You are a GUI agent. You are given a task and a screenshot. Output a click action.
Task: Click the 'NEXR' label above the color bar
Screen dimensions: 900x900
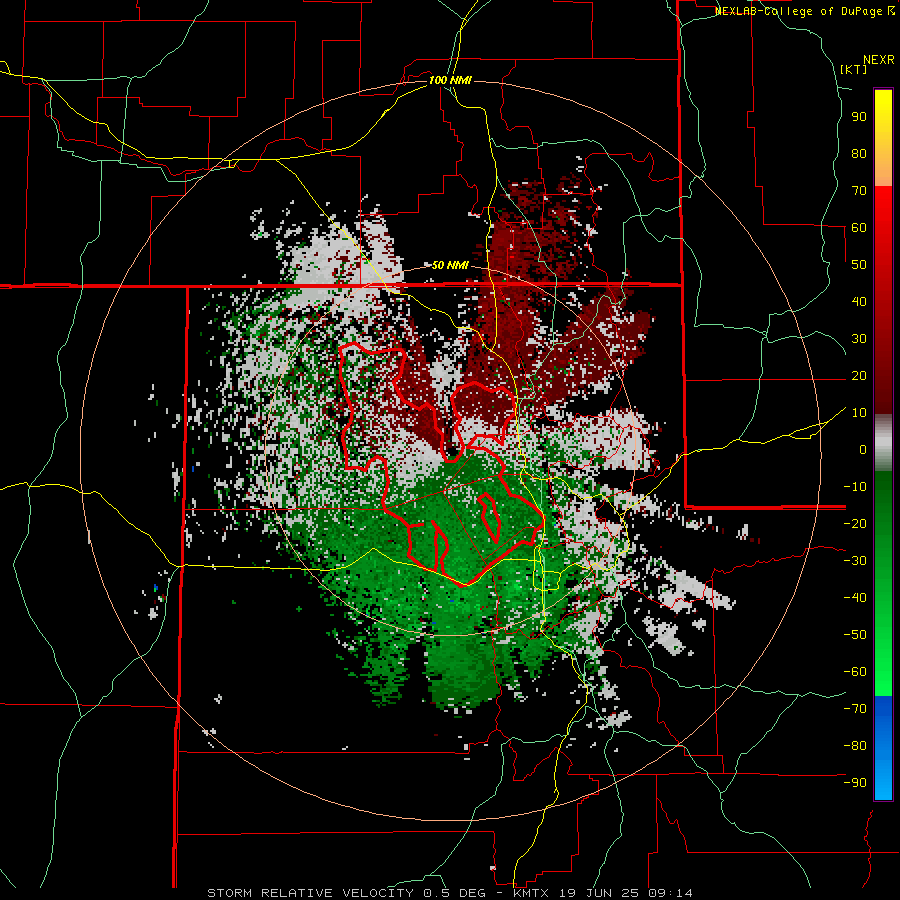click(879, 60)
